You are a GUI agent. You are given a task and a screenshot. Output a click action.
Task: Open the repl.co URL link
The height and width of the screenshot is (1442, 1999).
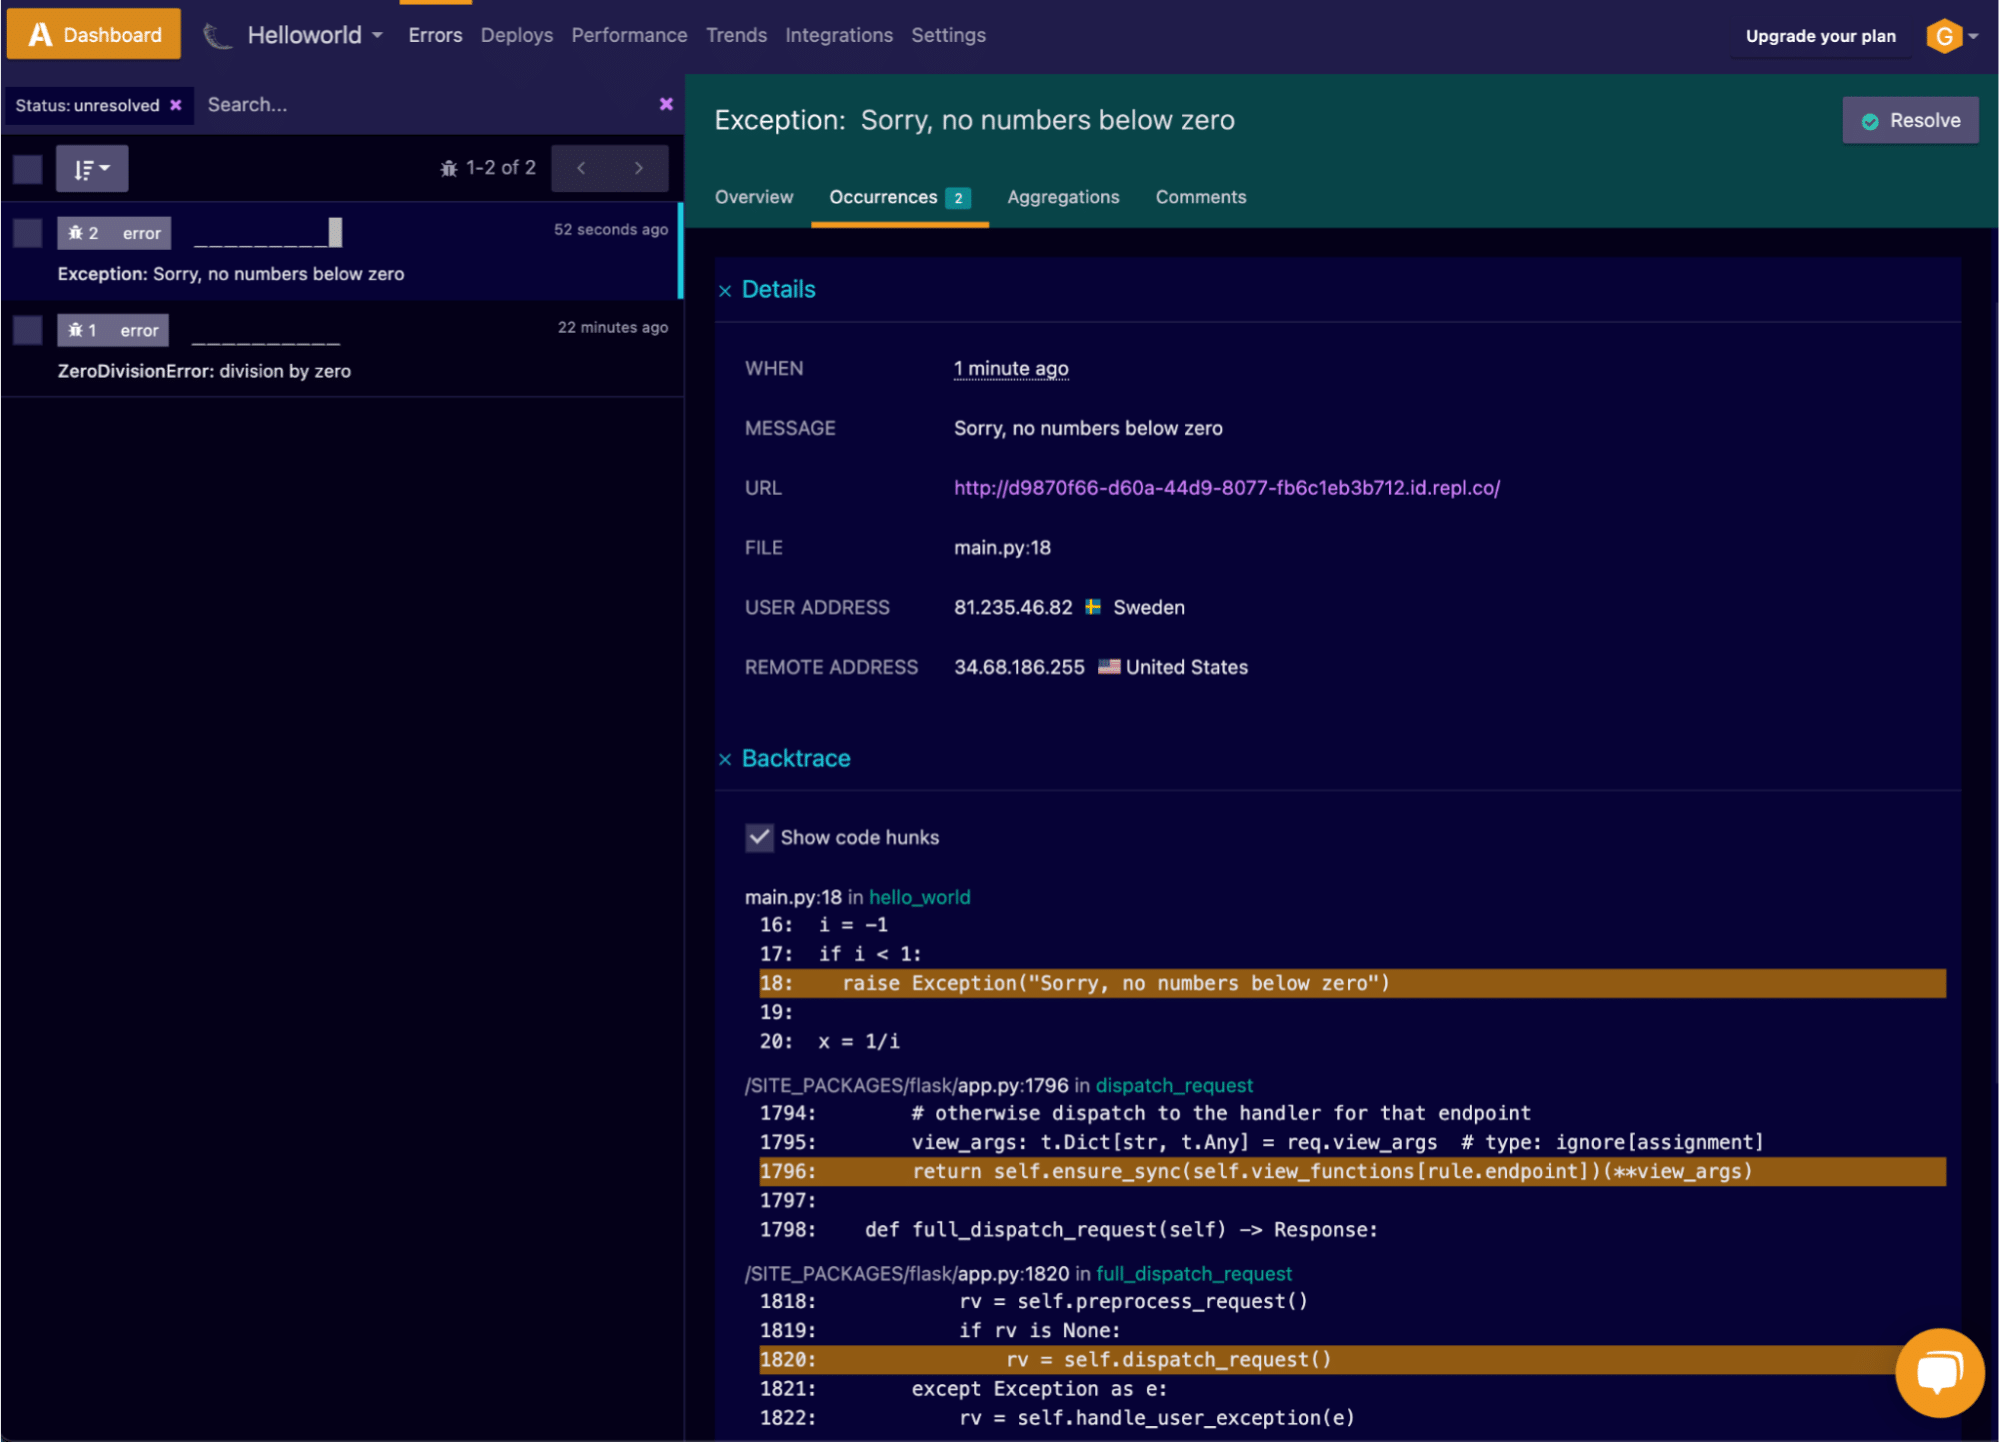click(x=1225, y=488)
